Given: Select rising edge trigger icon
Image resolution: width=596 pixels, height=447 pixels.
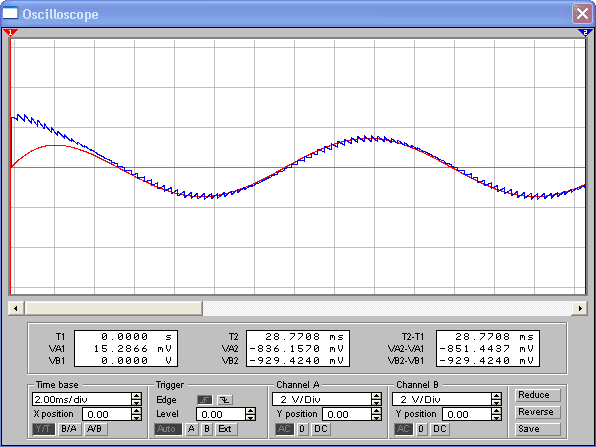Looking at the screenshot, I should pos(205,400).
